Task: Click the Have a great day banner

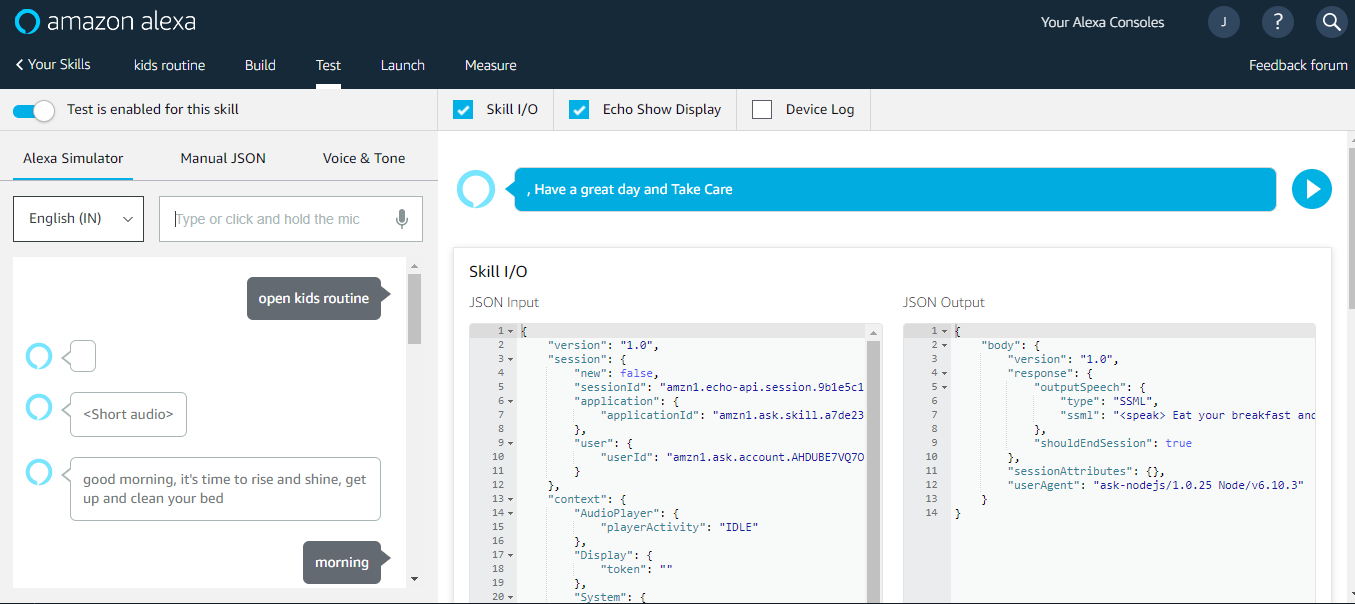Action: [x=895, y=189]
